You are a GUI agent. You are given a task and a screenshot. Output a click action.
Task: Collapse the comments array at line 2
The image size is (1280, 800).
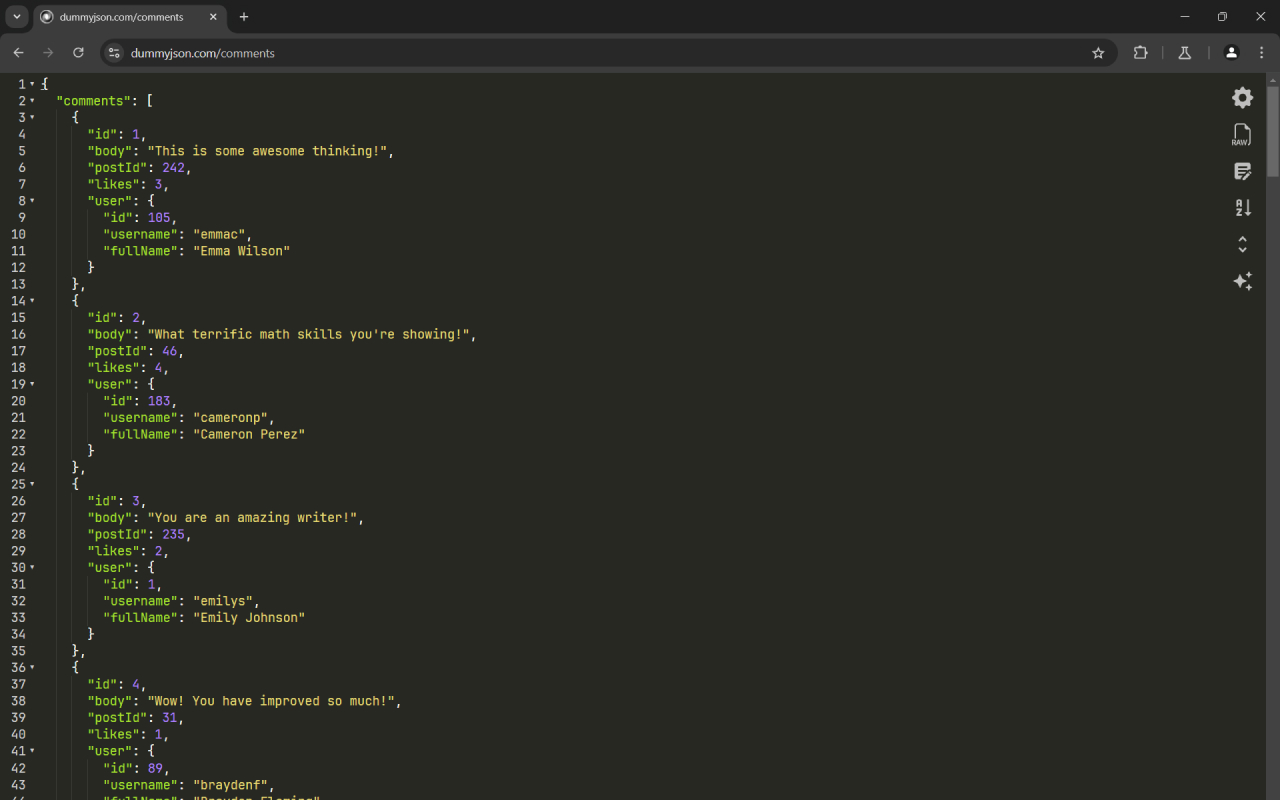31,100
